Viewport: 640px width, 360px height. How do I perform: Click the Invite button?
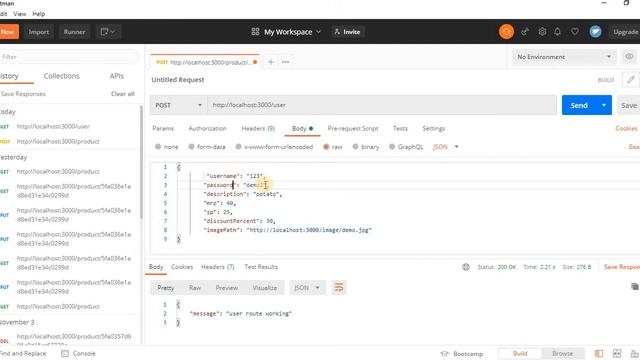(347, 32)
